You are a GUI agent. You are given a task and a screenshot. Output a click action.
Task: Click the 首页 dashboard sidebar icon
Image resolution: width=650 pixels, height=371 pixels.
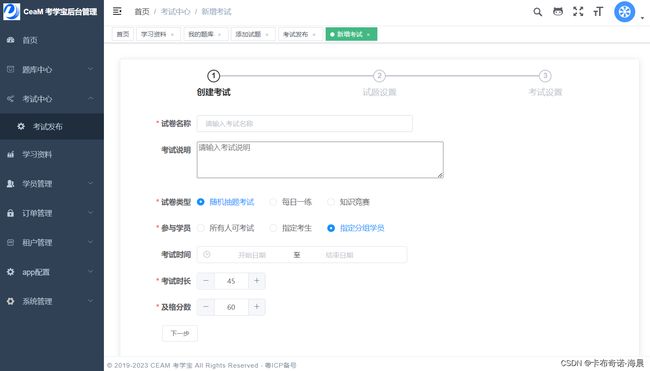click(x=11, y=40)
